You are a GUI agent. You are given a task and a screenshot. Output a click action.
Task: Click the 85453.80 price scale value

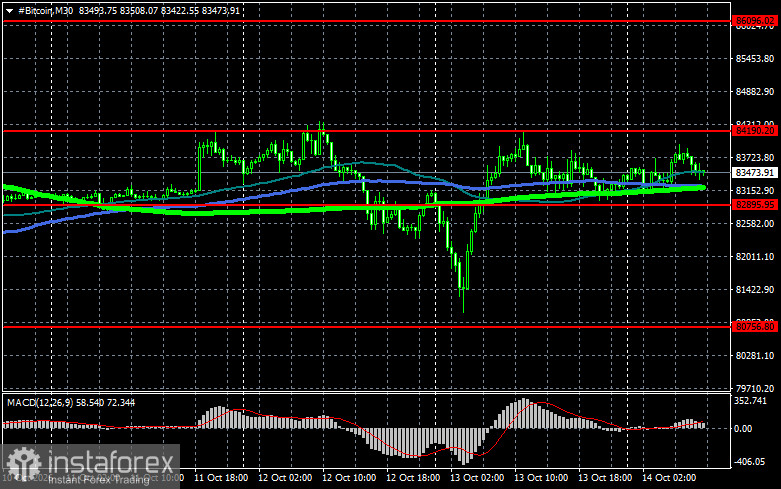[x=755, y=59]
